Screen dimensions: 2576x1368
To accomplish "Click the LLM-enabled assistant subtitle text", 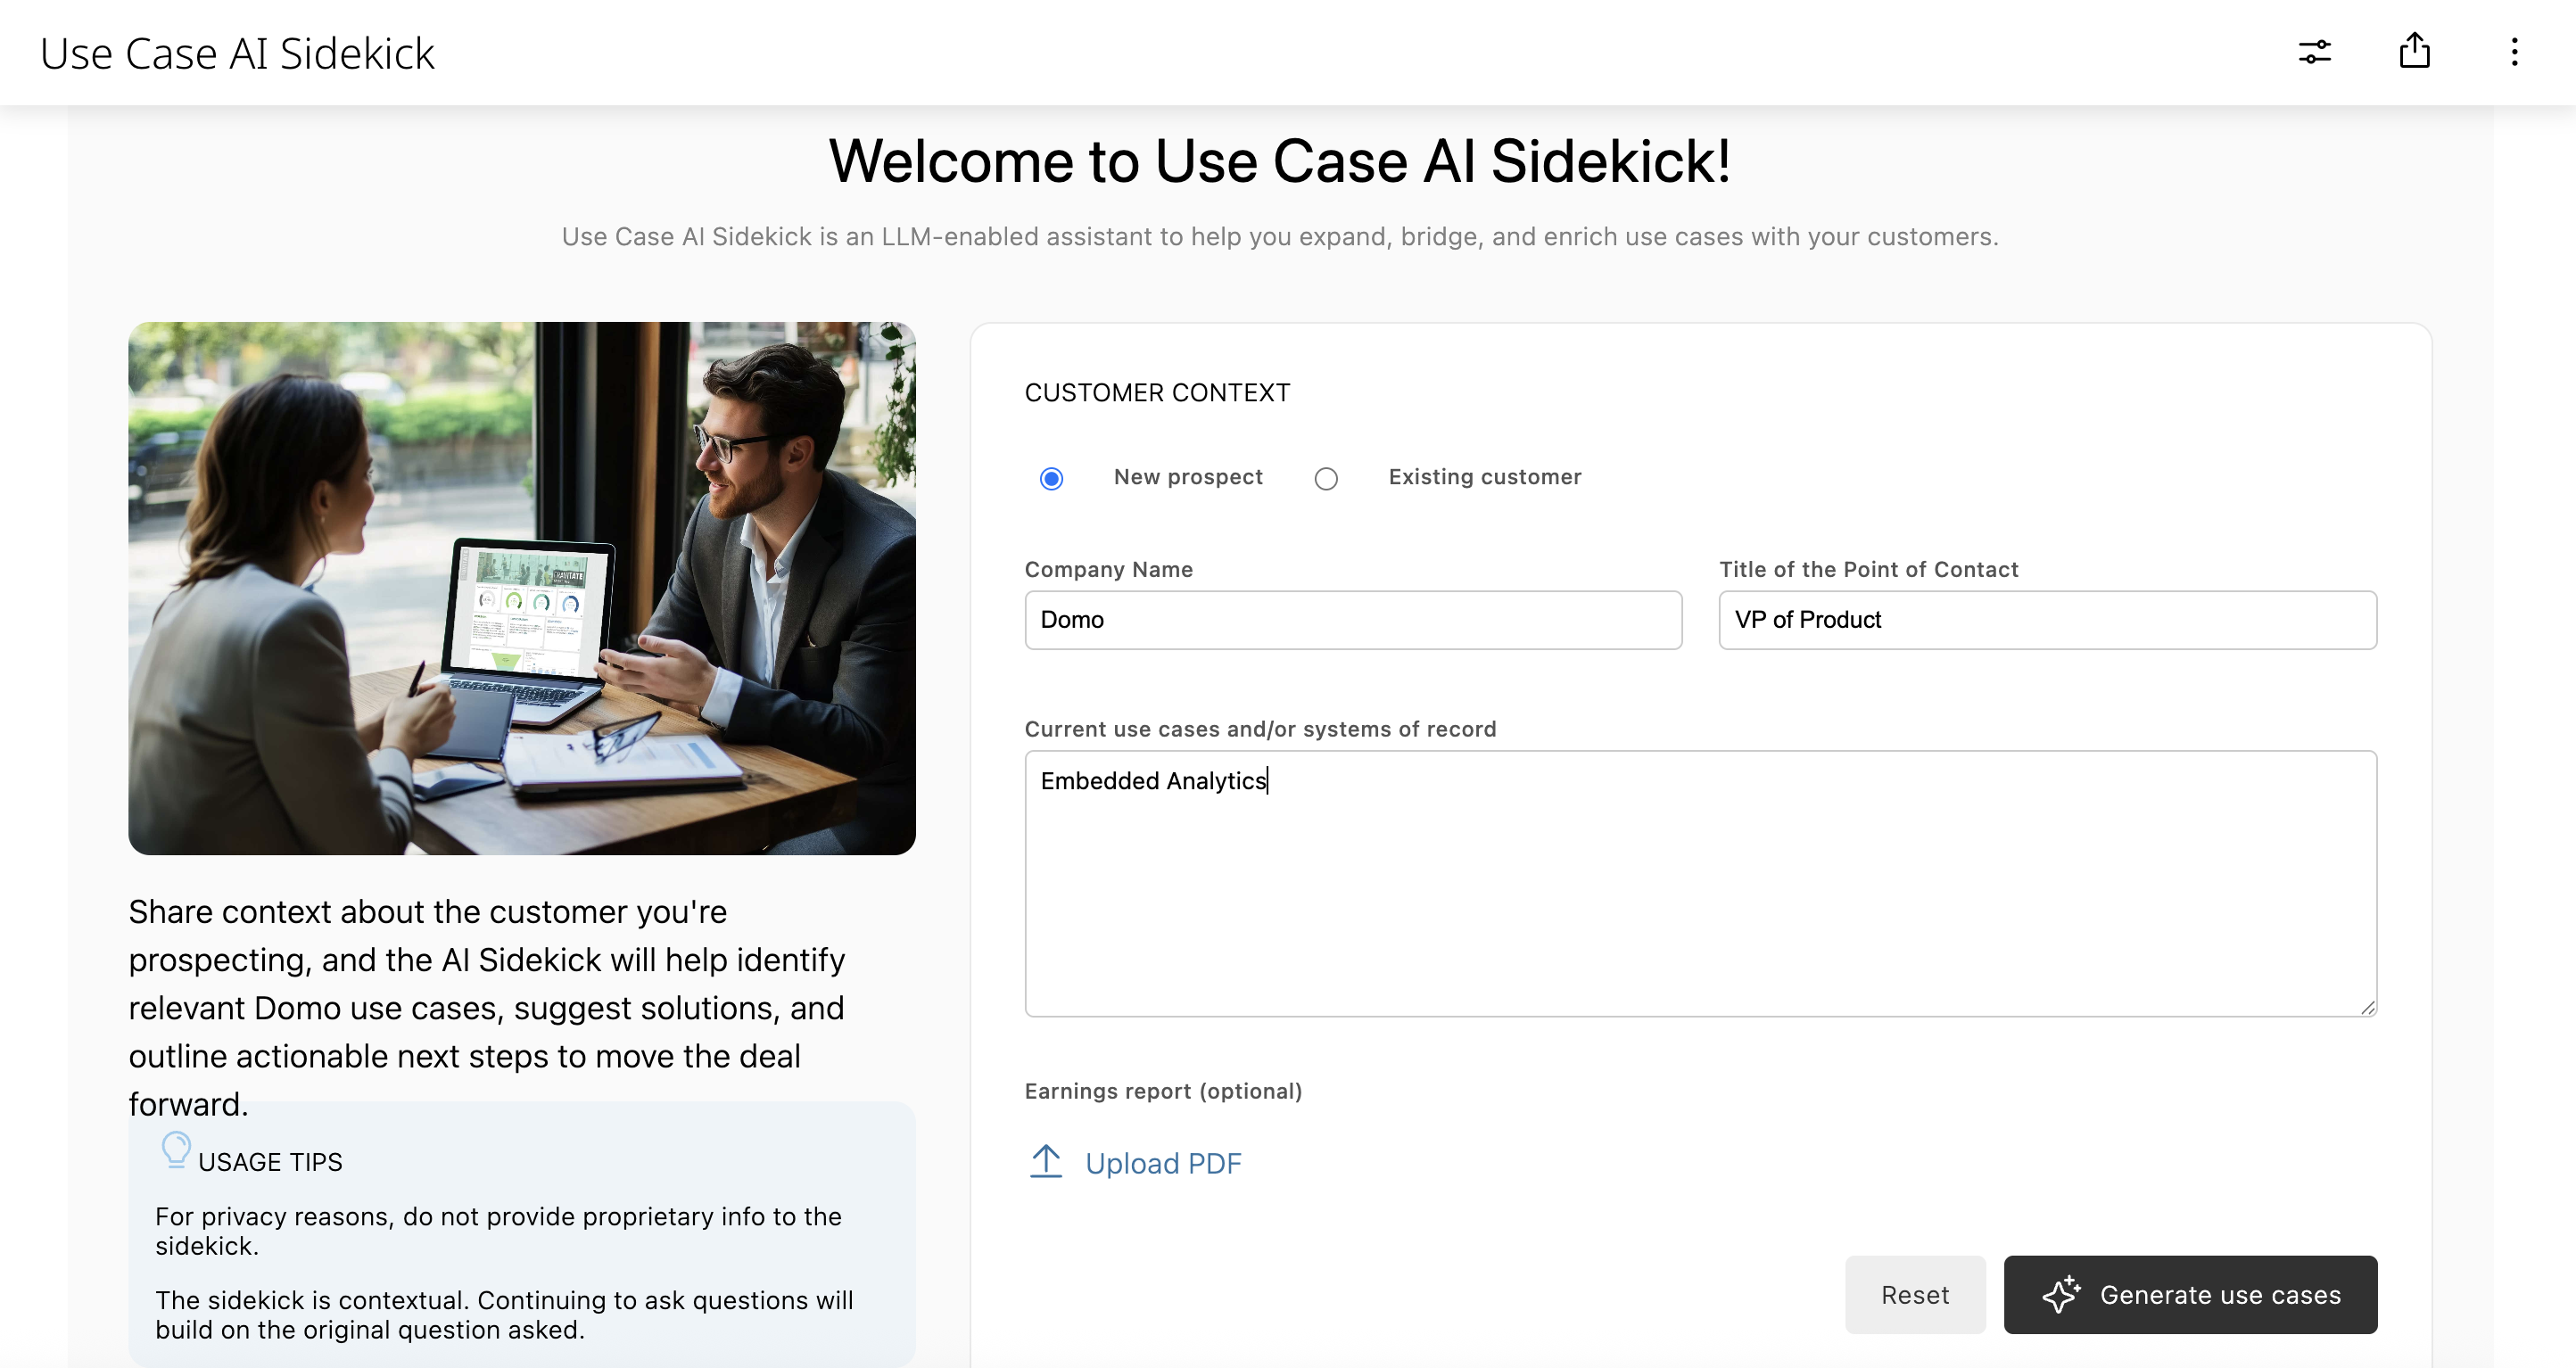I will [1280, 237].
